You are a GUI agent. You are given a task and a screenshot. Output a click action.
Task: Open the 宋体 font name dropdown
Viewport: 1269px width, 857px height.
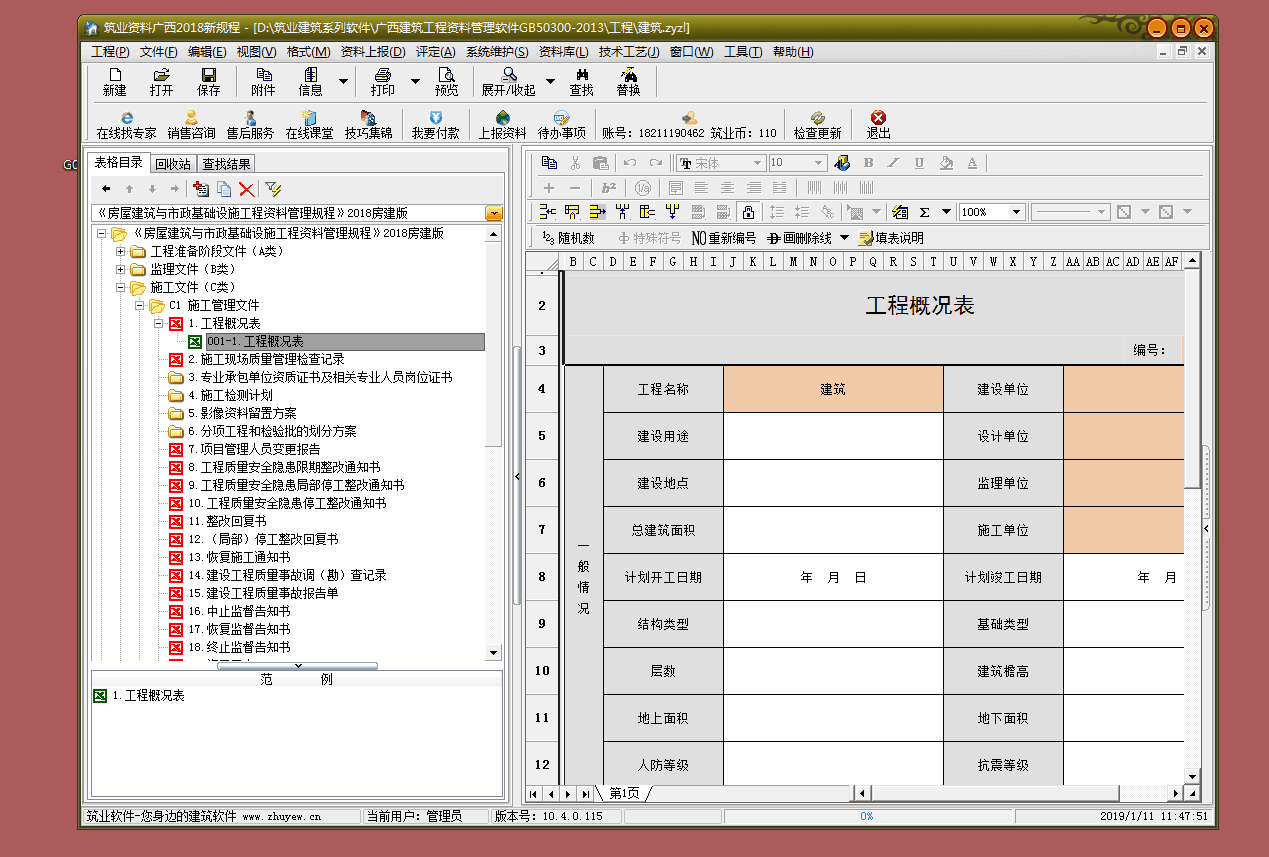click(758, 163)
